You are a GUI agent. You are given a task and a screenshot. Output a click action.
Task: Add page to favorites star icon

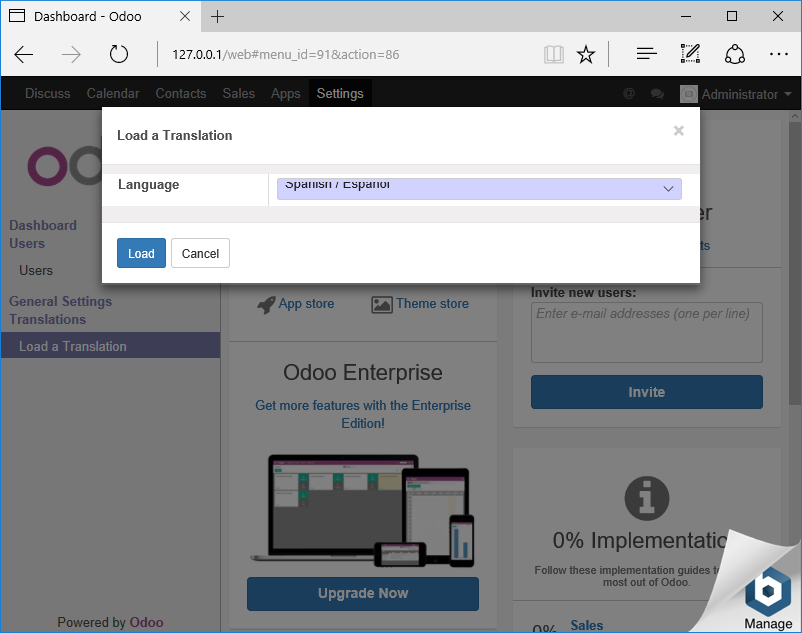click(586, 54)
